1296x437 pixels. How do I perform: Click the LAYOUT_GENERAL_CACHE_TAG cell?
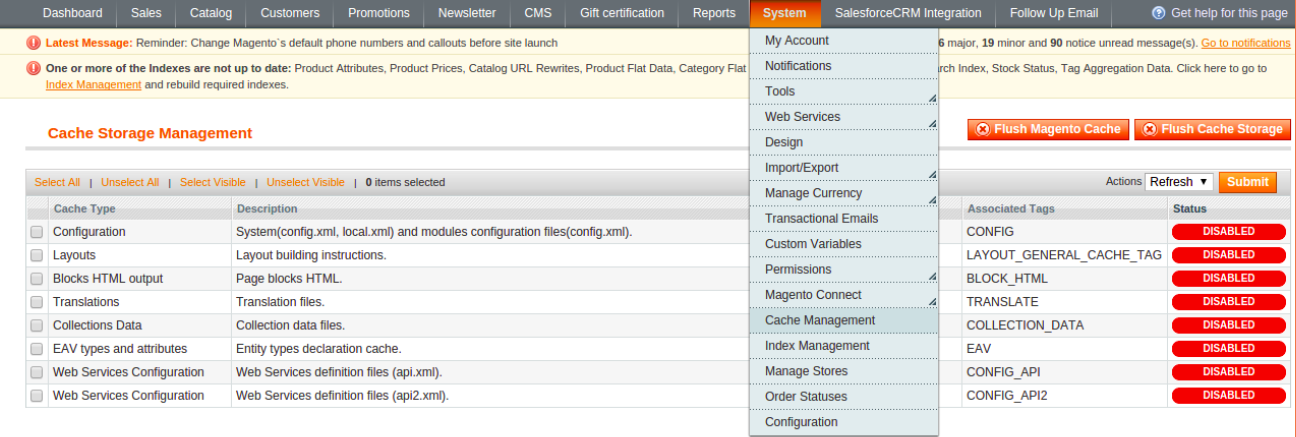coord(1064,255)
